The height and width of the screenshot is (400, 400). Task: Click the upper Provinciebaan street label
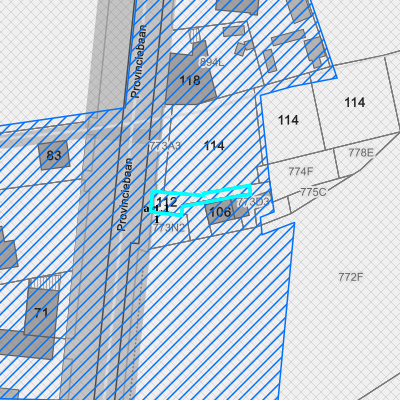click(x=139, y=61)
